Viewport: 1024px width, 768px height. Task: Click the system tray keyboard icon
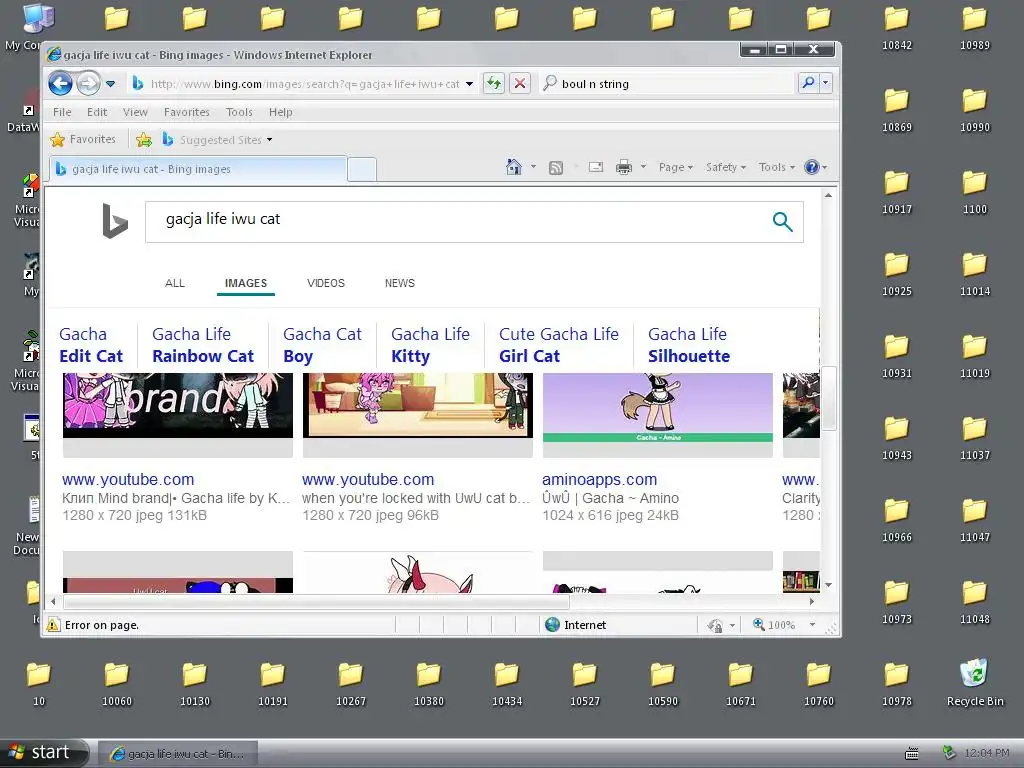pos(912,754)
